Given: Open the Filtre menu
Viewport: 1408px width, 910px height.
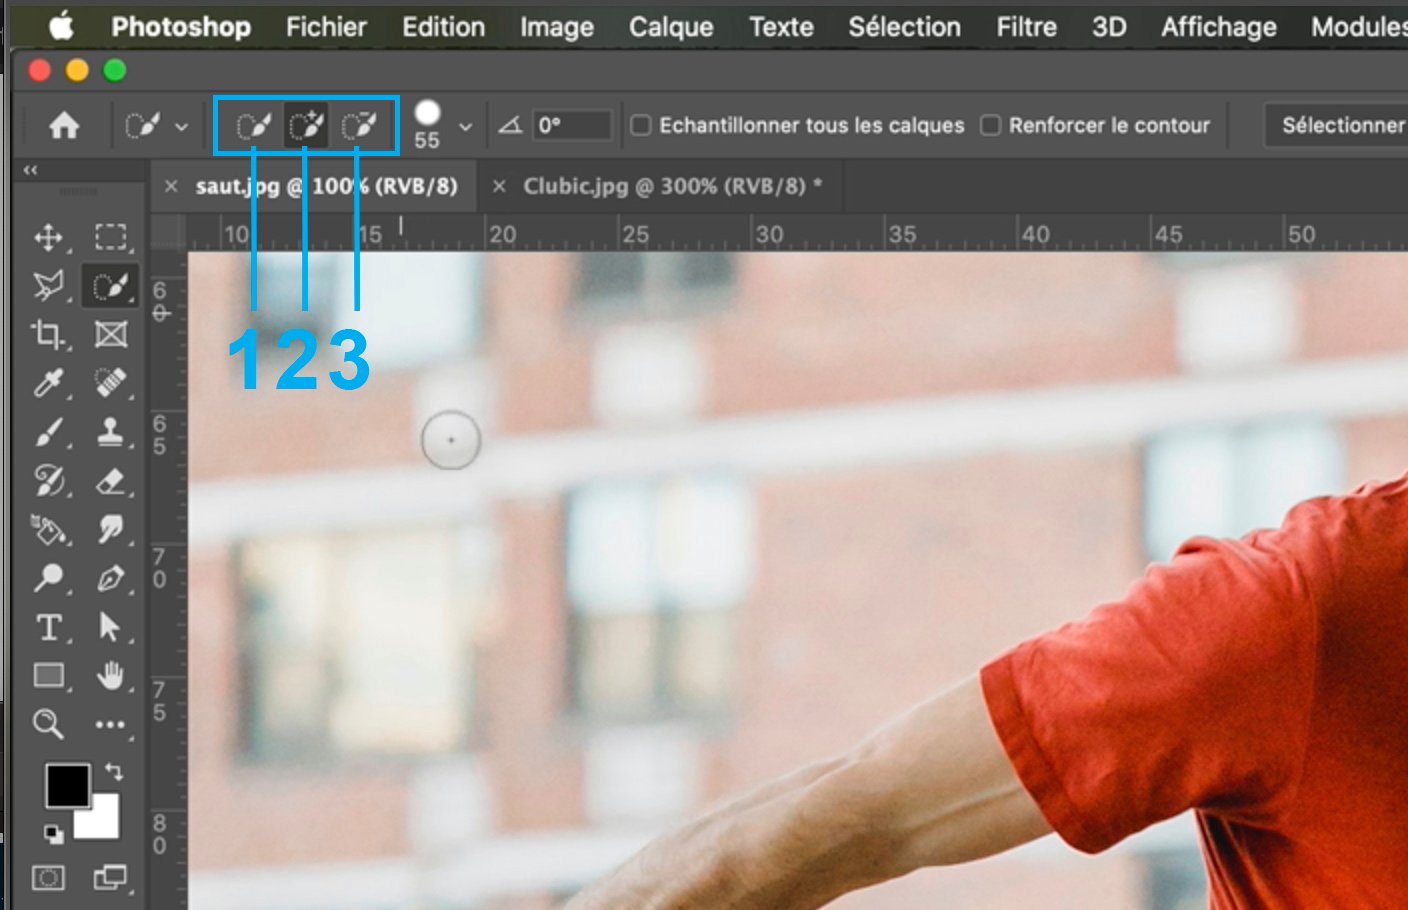Looking at the screenshot, I should [x=1026, y=27].
